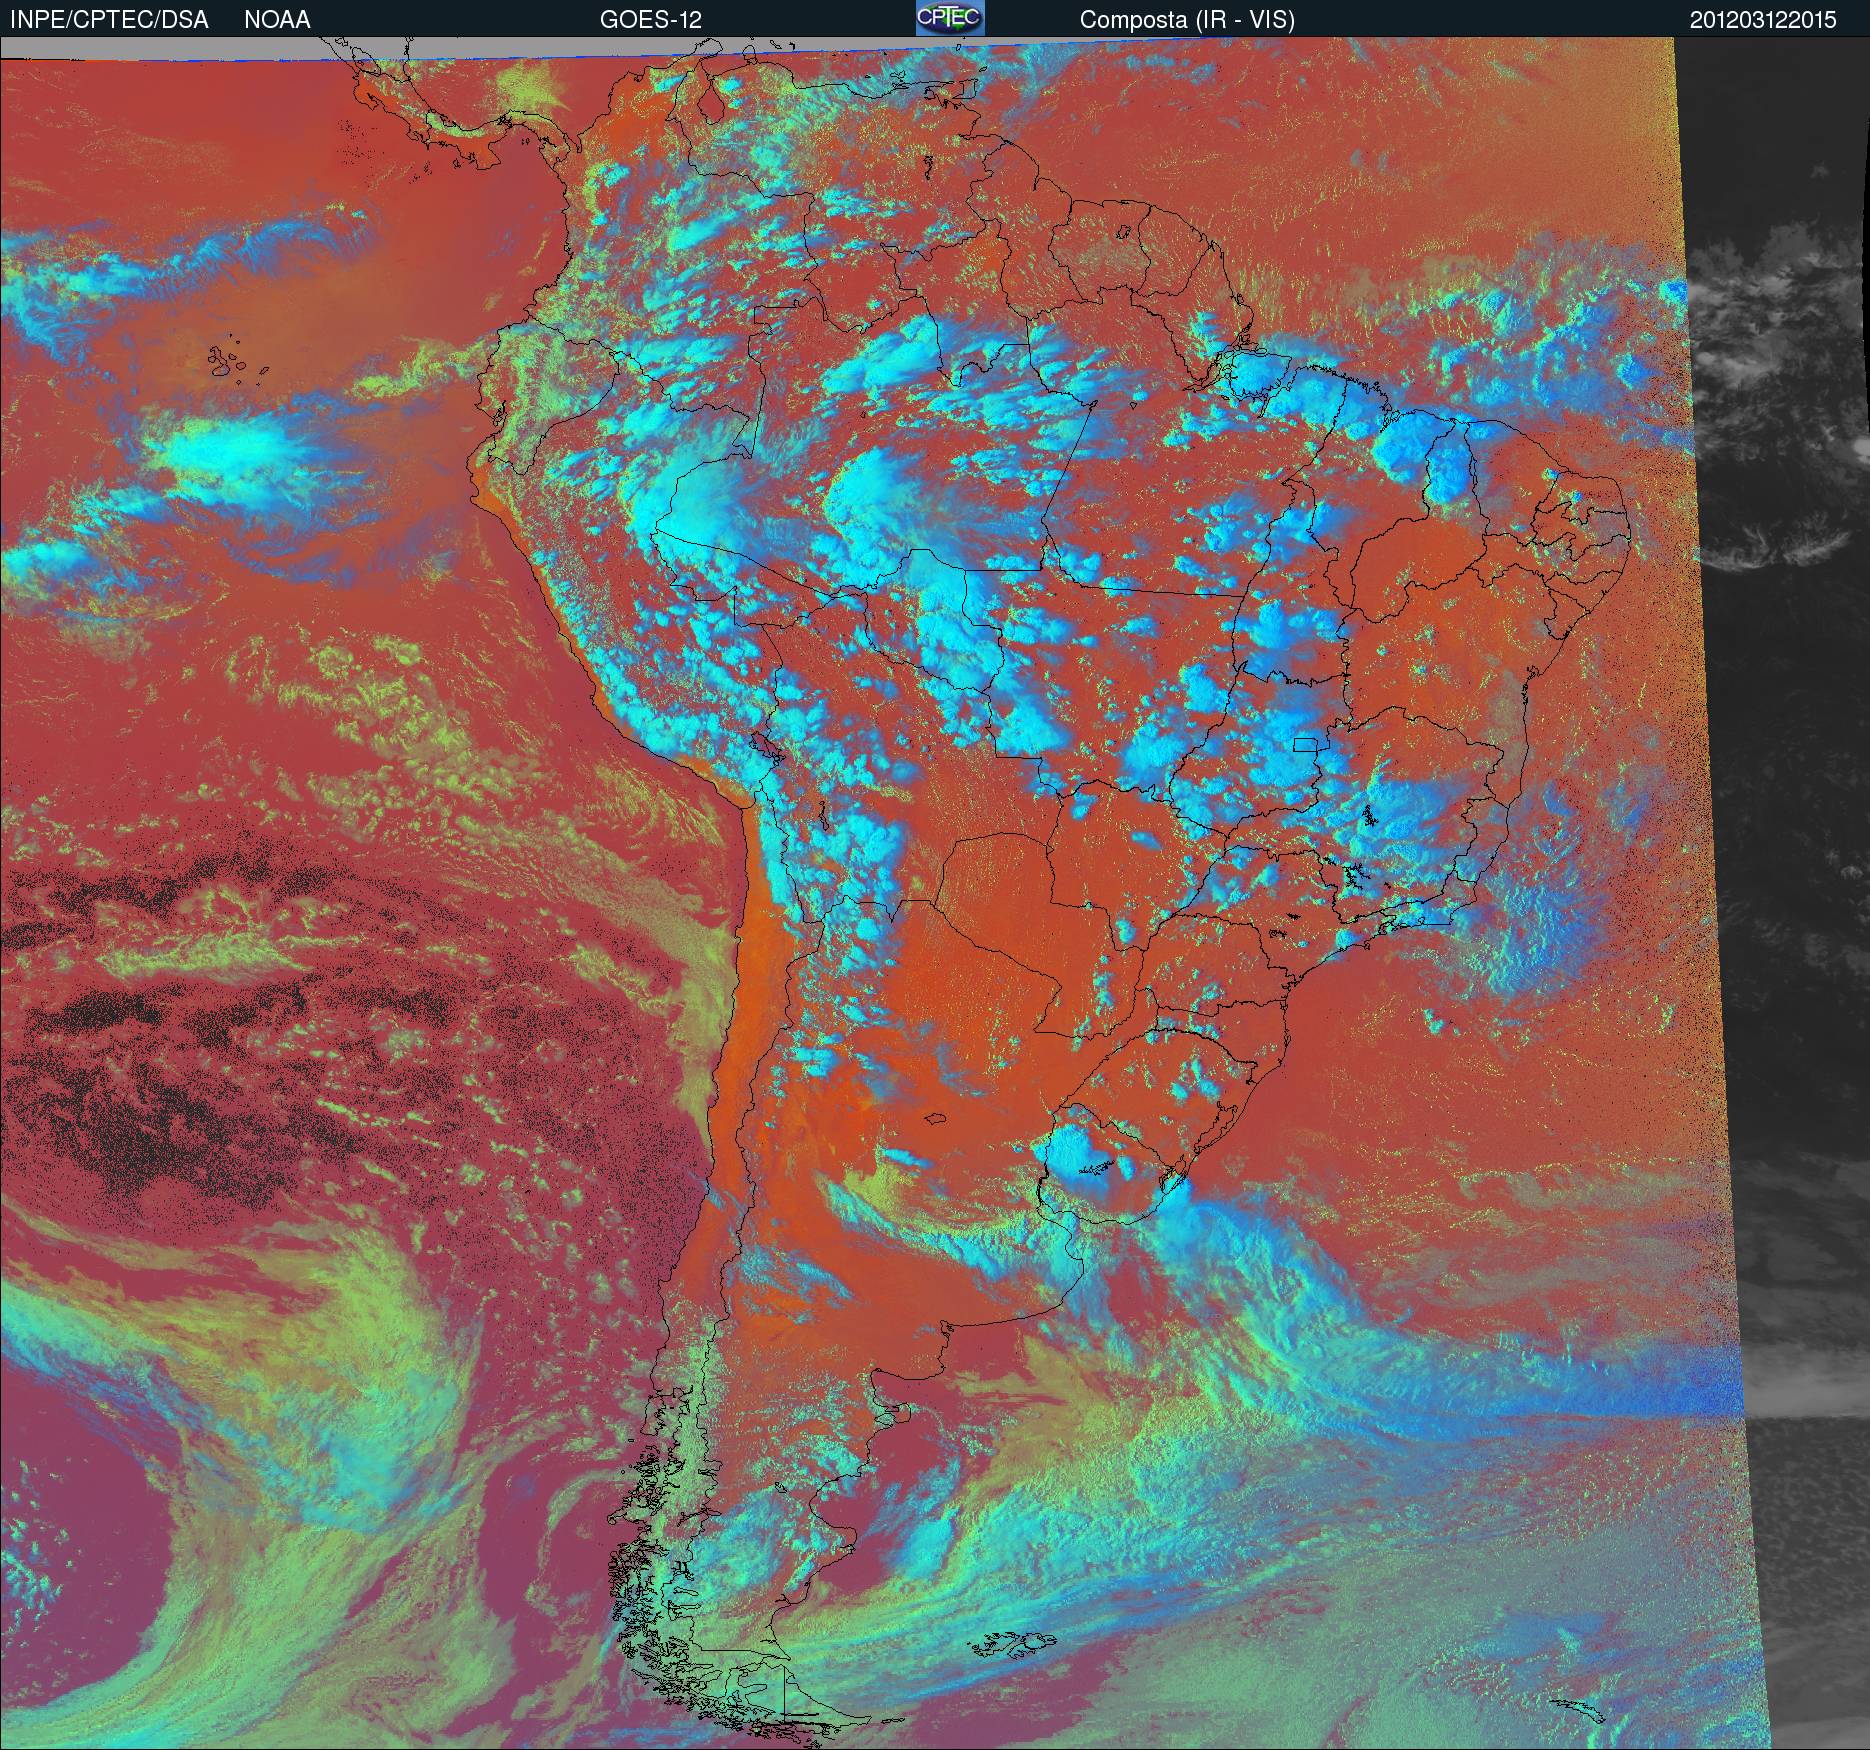
Task: Click the GOES-12 satellite label
Action: coord(651,20)
